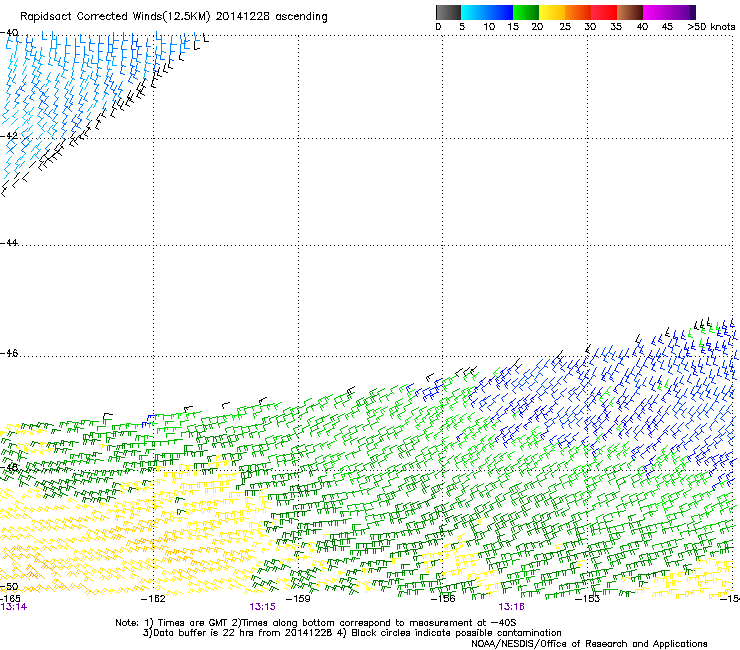Click the '10' tick on the knots scale
The width and height of the screenshot is (740, 650).
tap(489, 27)
